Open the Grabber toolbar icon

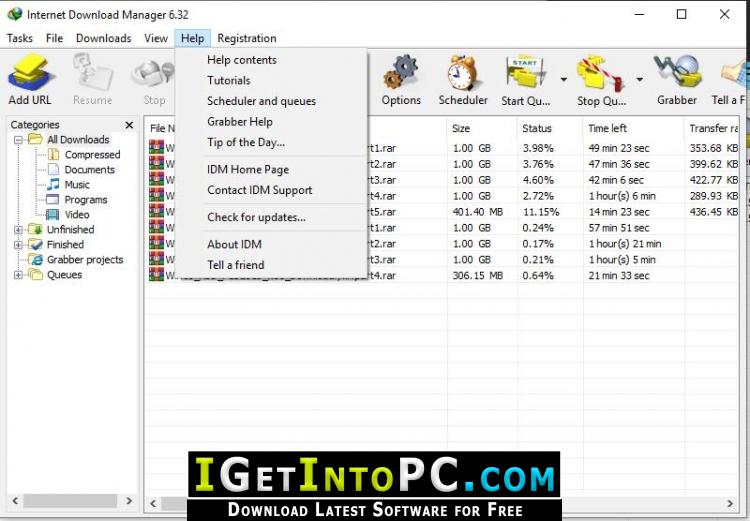tap(677, 72)
